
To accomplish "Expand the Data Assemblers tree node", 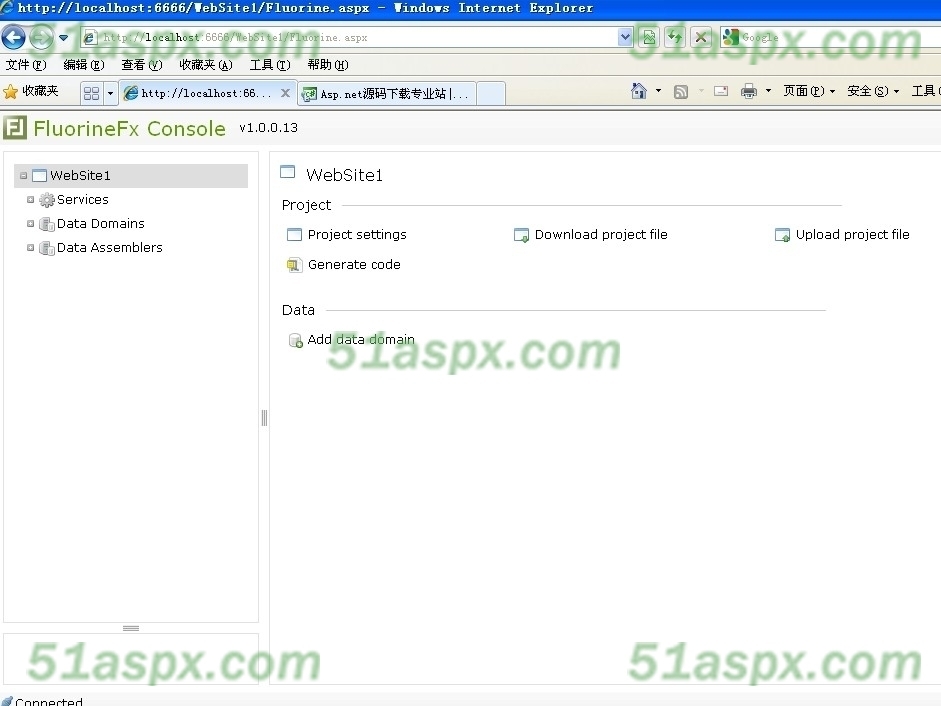I will pyautogui.click(x=30, y=247).
